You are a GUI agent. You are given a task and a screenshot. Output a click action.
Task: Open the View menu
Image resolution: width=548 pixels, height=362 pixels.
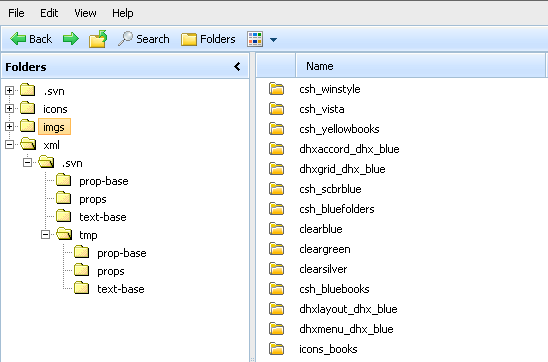[x=85, y=13]
